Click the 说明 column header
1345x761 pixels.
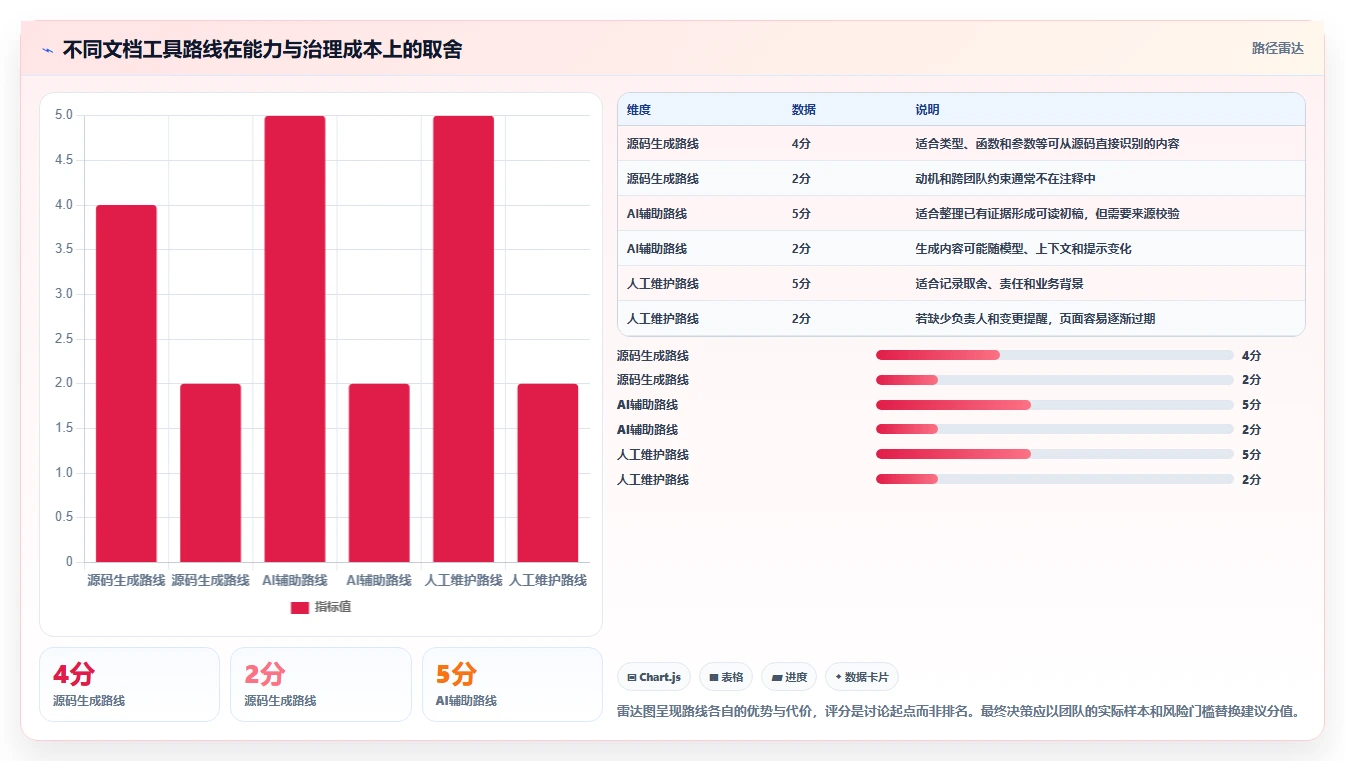click(x=927, y=110)
